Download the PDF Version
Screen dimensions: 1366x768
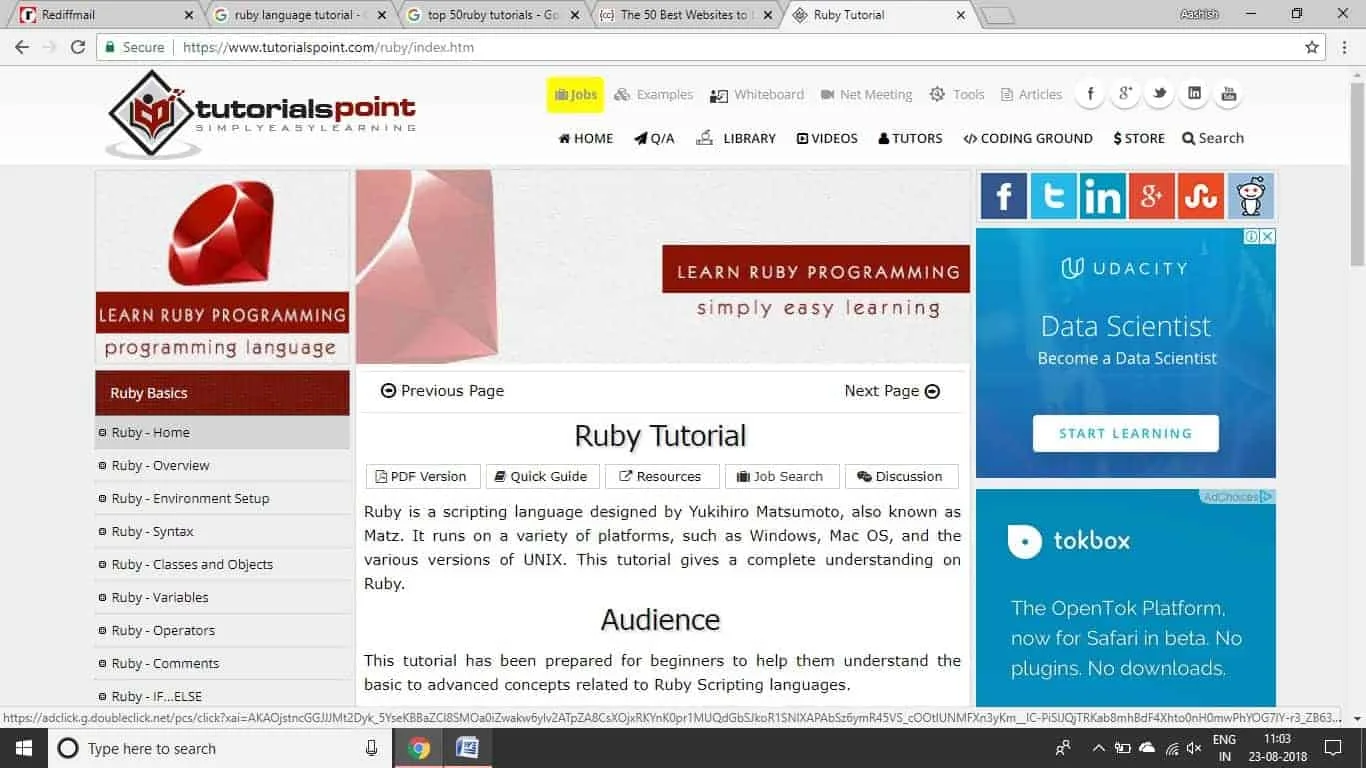423,477
